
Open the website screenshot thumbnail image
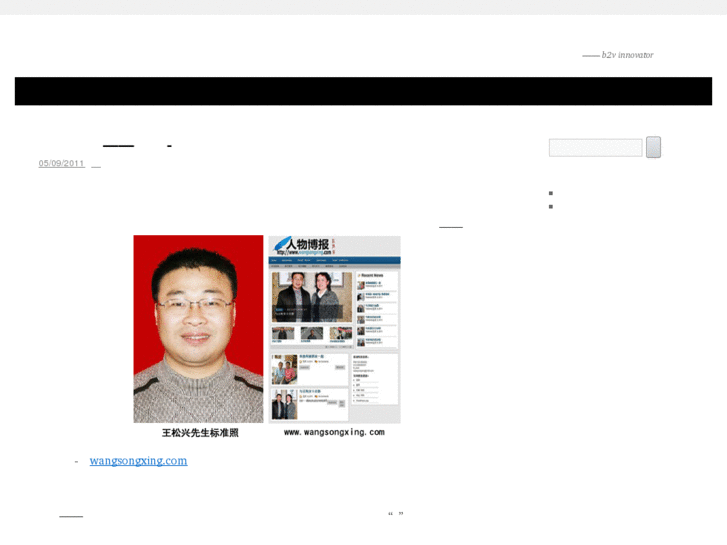coord(334,329)
